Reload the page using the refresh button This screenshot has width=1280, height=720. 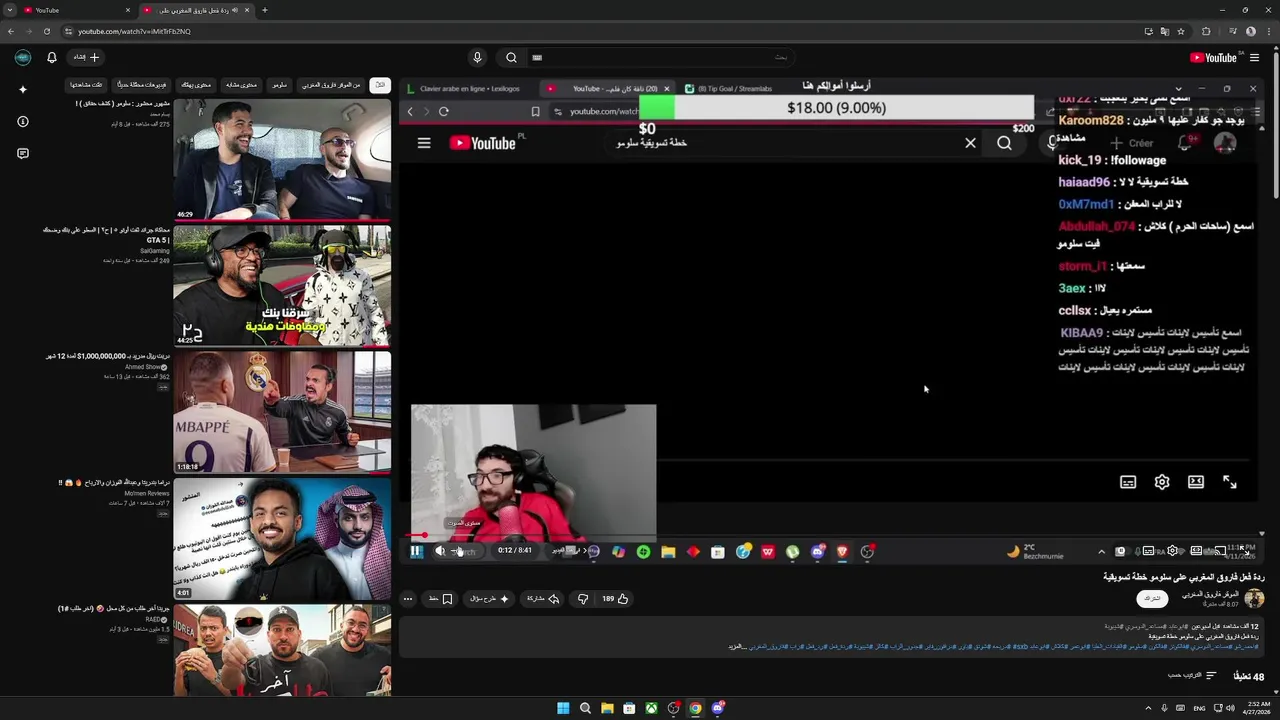click(x=46, y=31)
